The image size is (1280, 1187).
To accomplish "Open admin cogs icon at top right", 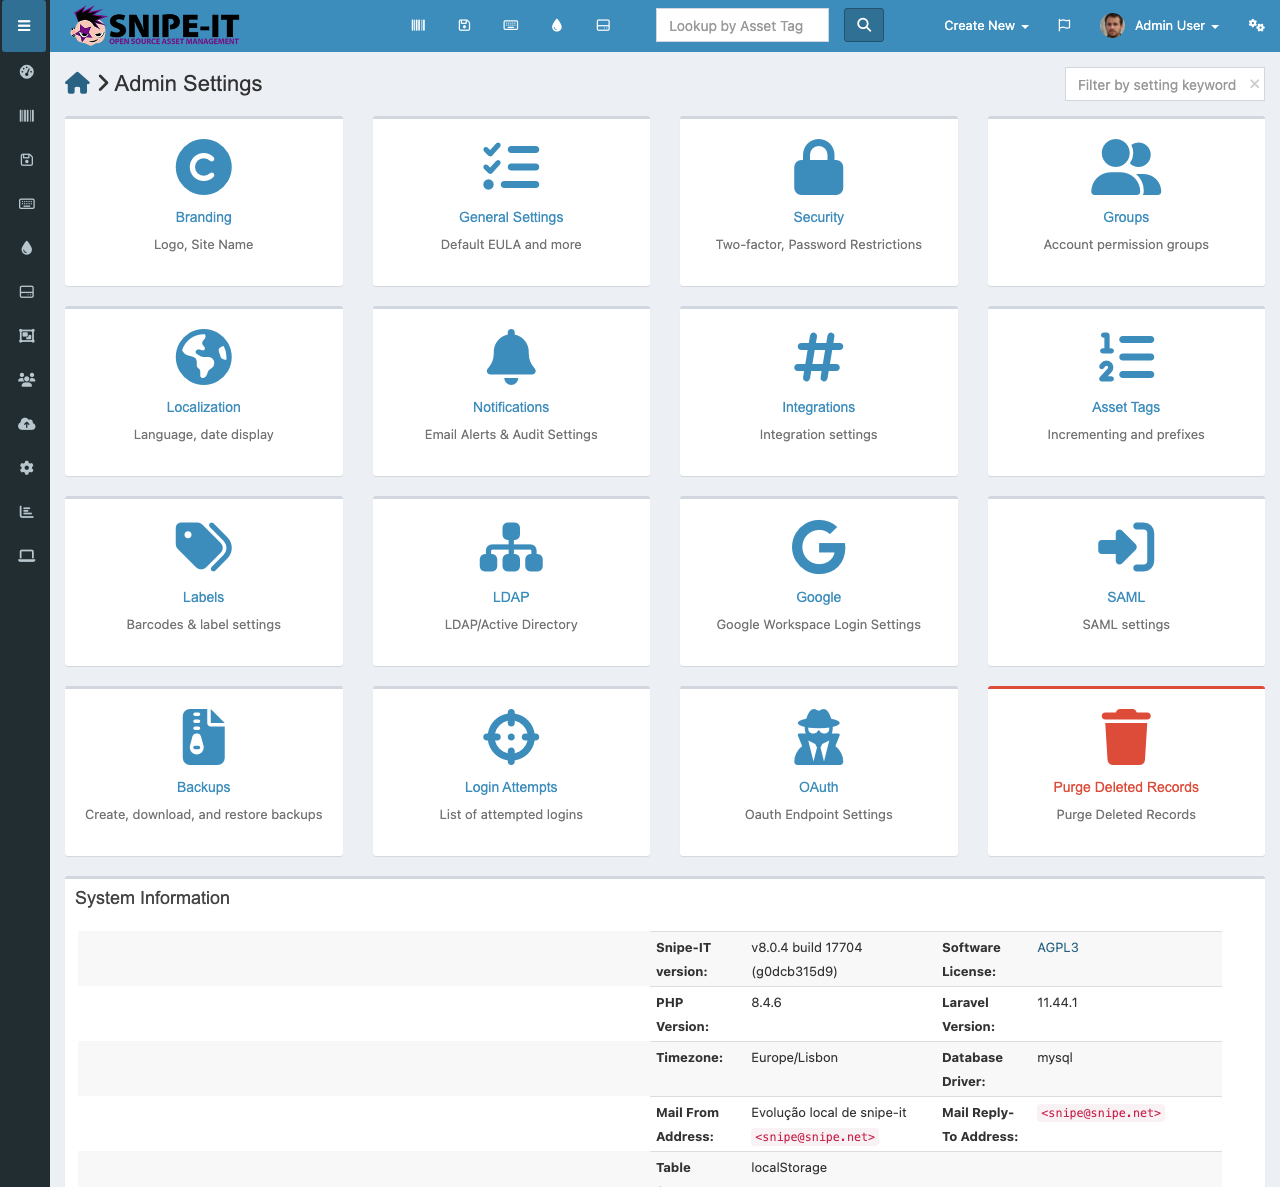I will [1257, 26].
